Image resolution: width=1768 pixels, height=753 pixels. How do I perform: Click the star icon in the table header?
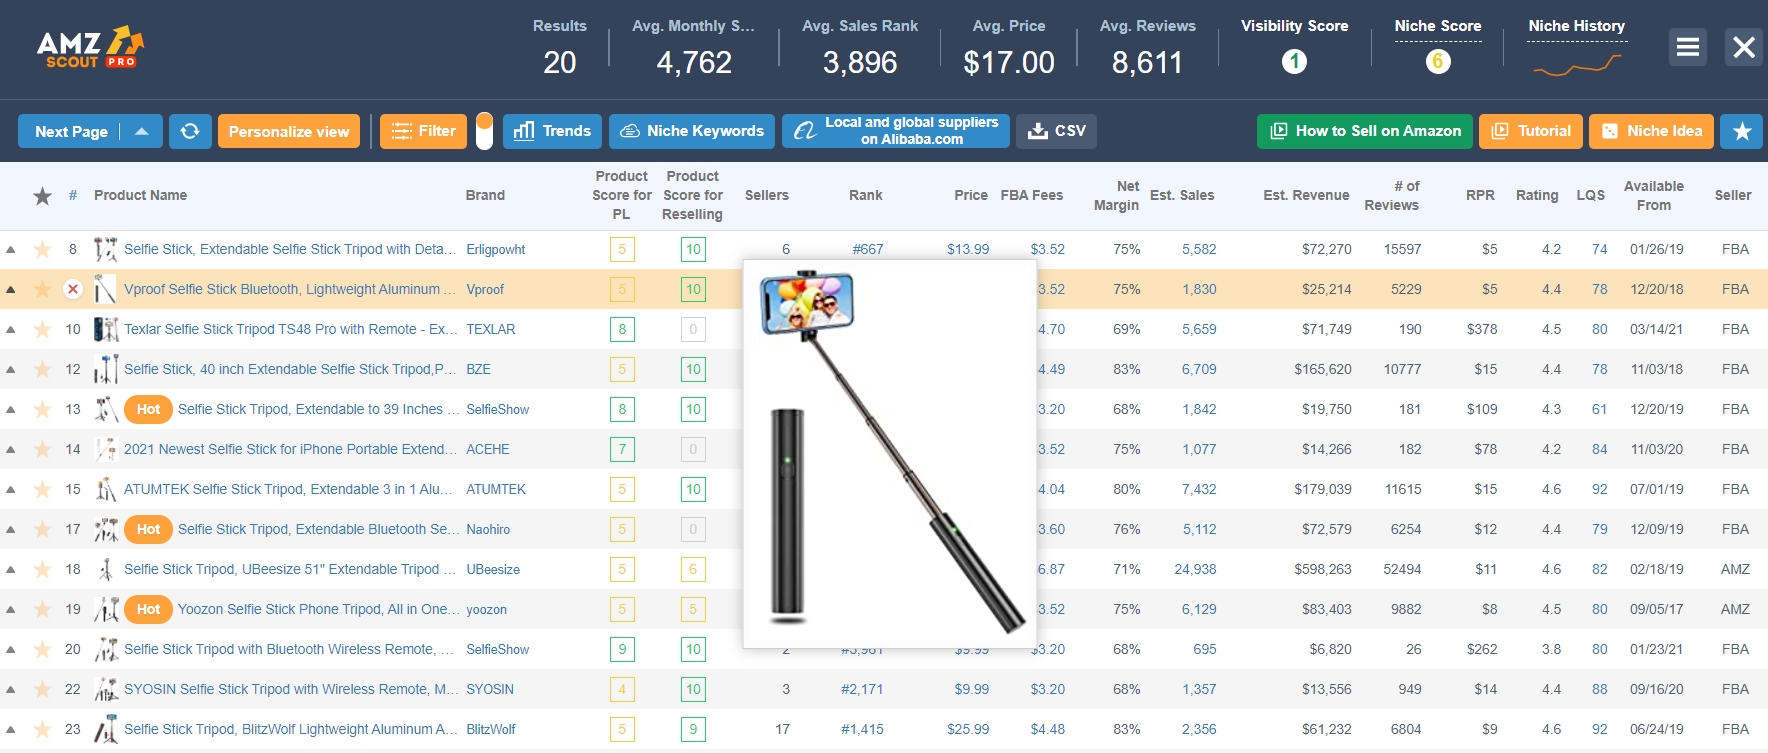pos(42,196)
